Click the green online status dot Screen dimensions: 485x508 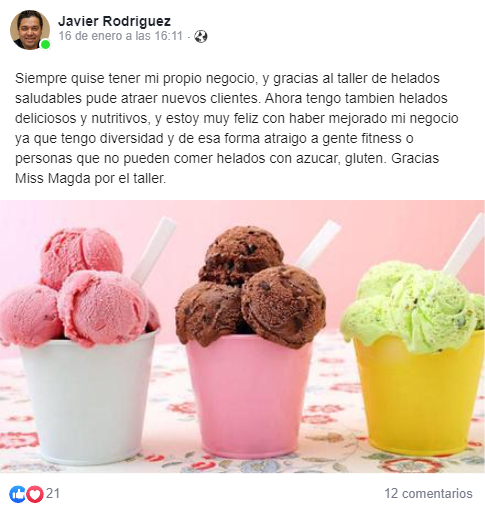(45, 44)
